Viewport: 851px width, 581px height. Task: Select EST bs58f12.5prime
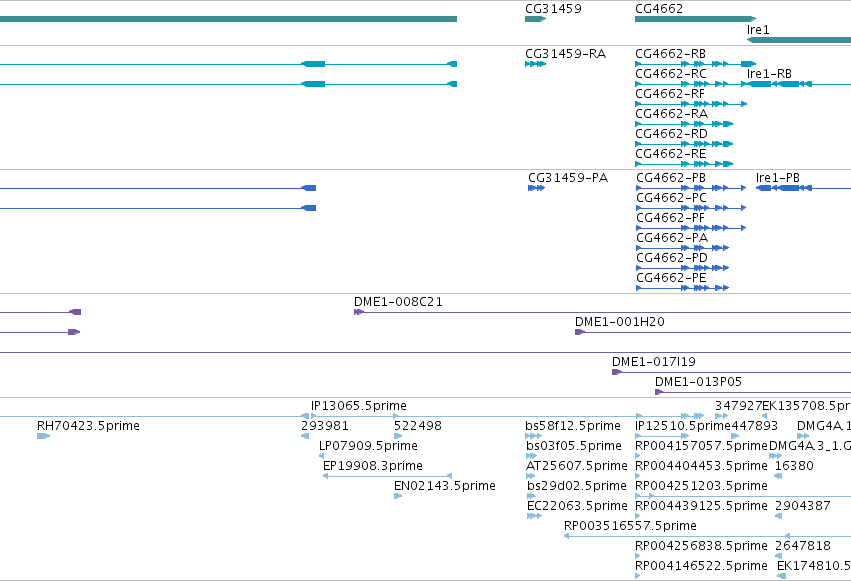click(573, 426)
